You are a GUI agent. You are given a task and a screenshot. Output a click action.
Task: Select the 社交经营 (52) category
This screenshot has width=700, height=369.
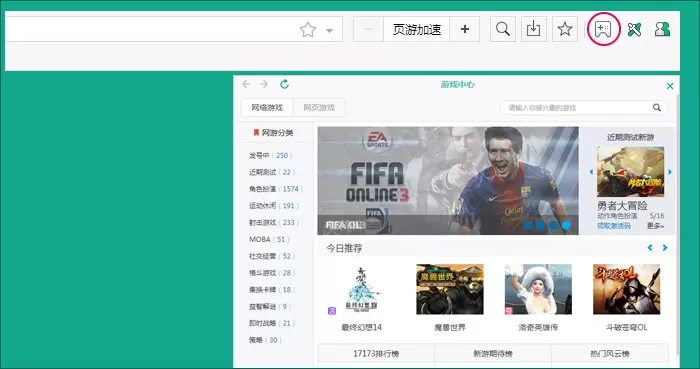coord(272,256)
